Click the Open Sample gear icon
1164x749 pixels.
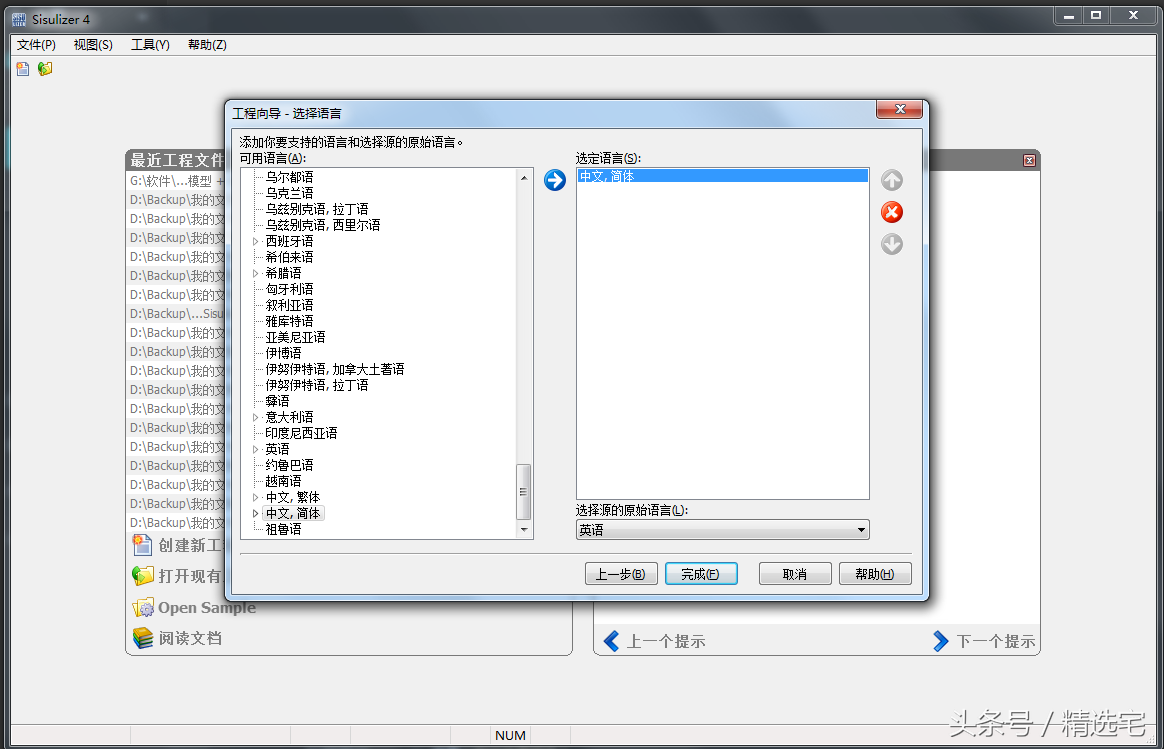(143, 608)
